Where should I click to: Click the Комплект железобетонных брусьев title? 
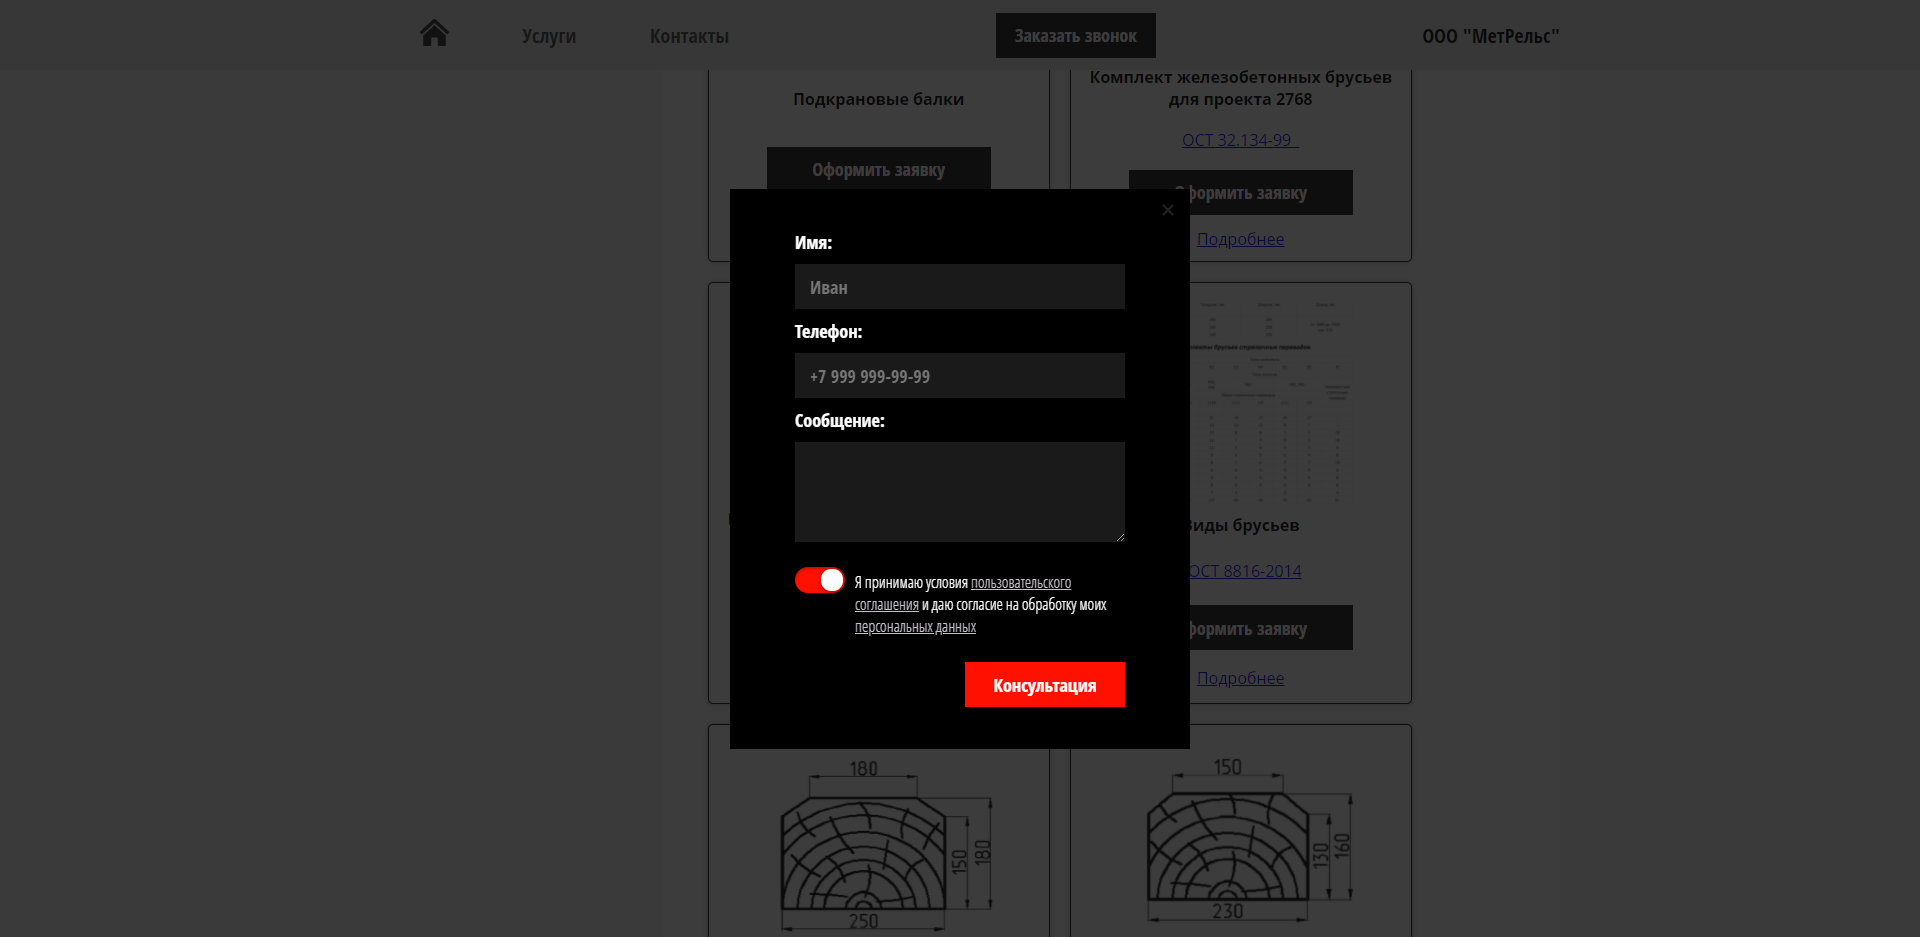pyautogui.click(x=1240, y=88)
